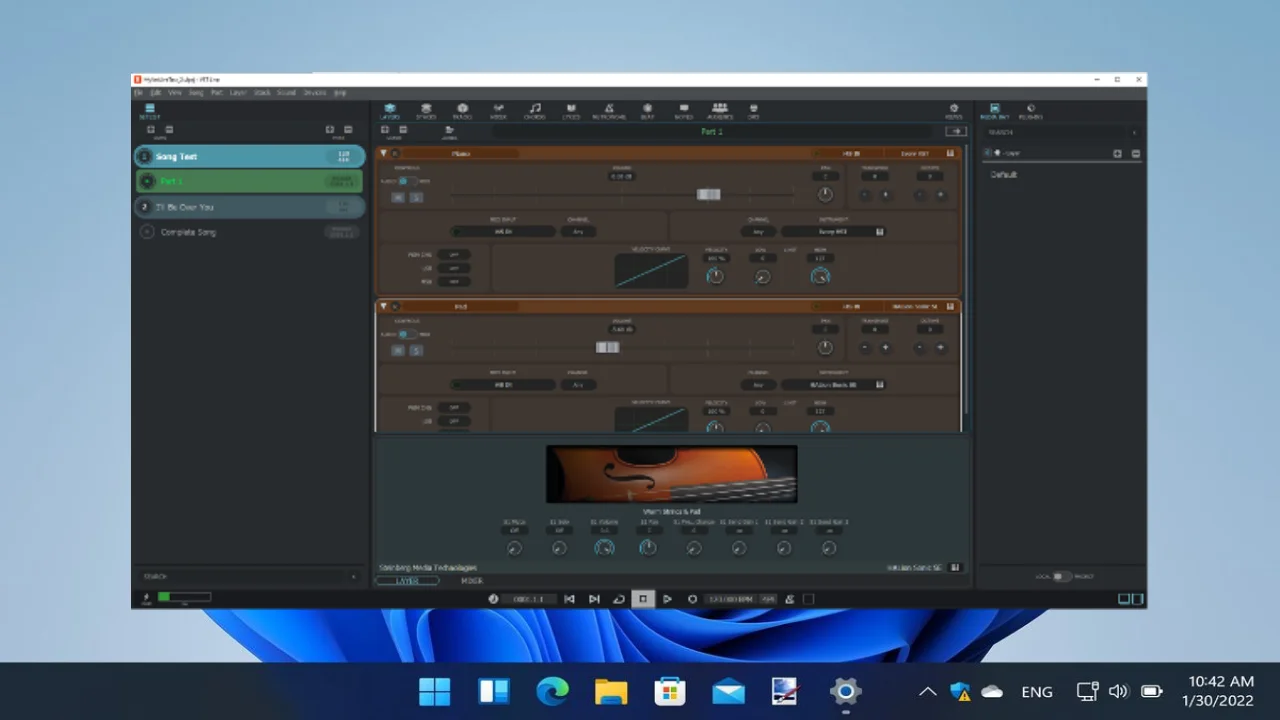Switch to bottom LAYER tab
Image resolution: width=1280 pixels, height=720 pixels.
click(x=407, y=580)
